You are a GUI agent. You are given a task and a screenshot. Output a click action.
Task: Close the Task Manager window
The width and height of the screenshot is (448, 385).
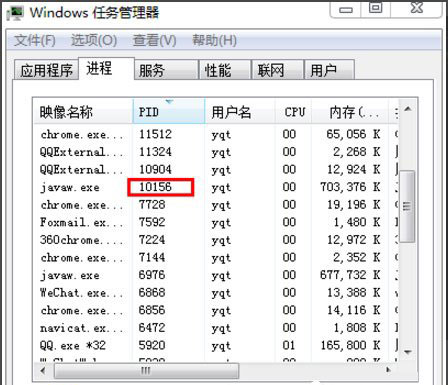(417, 8)
